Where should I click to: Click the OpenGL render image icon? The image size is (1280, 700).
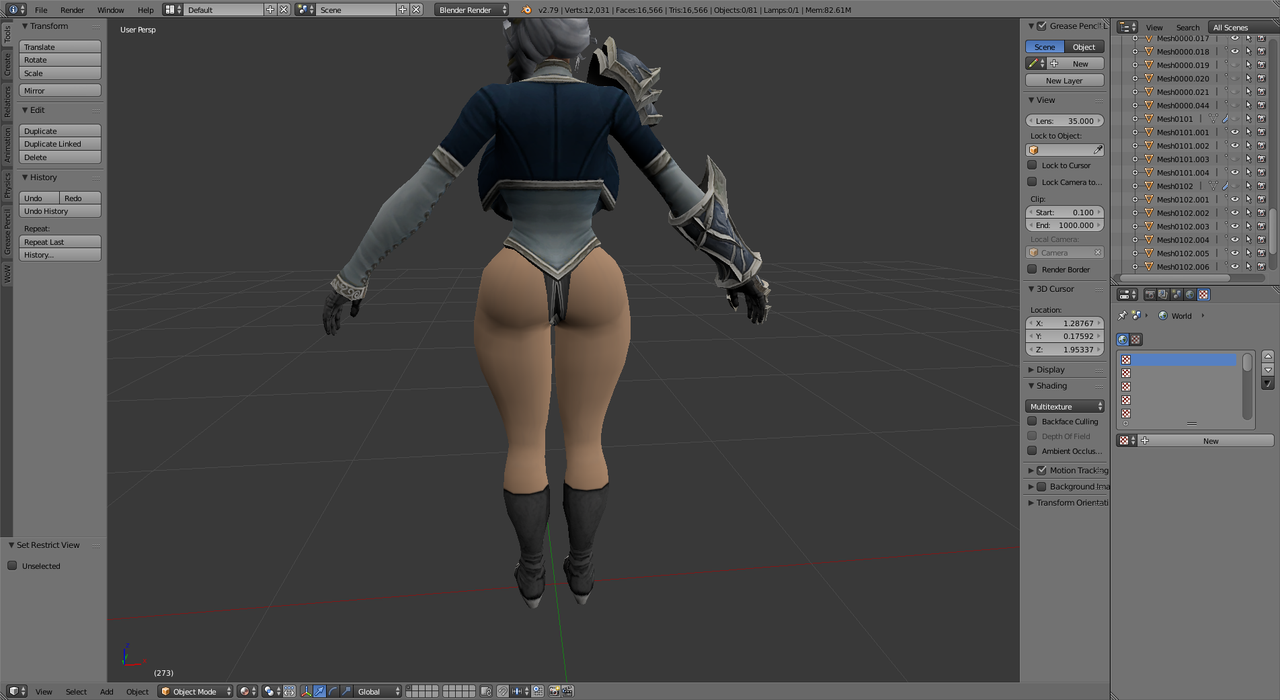coord(553,691)
